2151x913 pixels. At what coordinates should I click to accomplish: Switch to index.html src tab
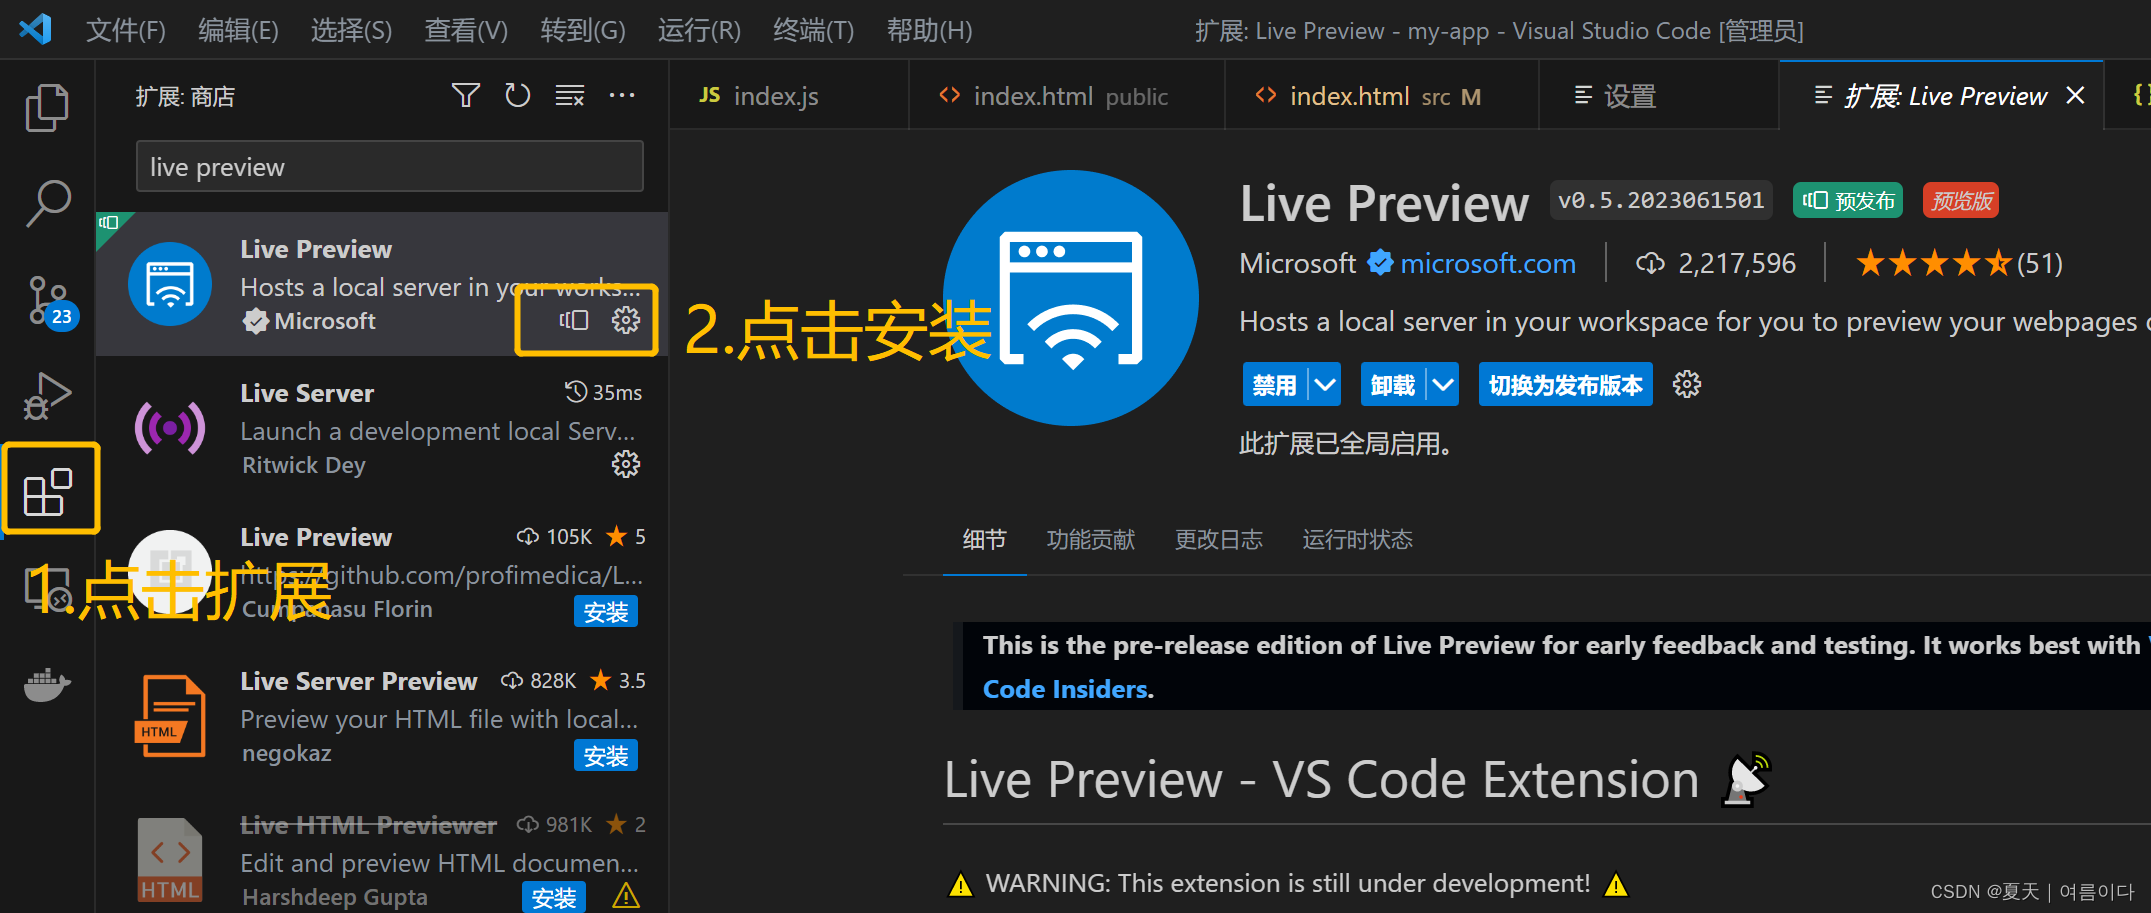(x=1382, y=96)
